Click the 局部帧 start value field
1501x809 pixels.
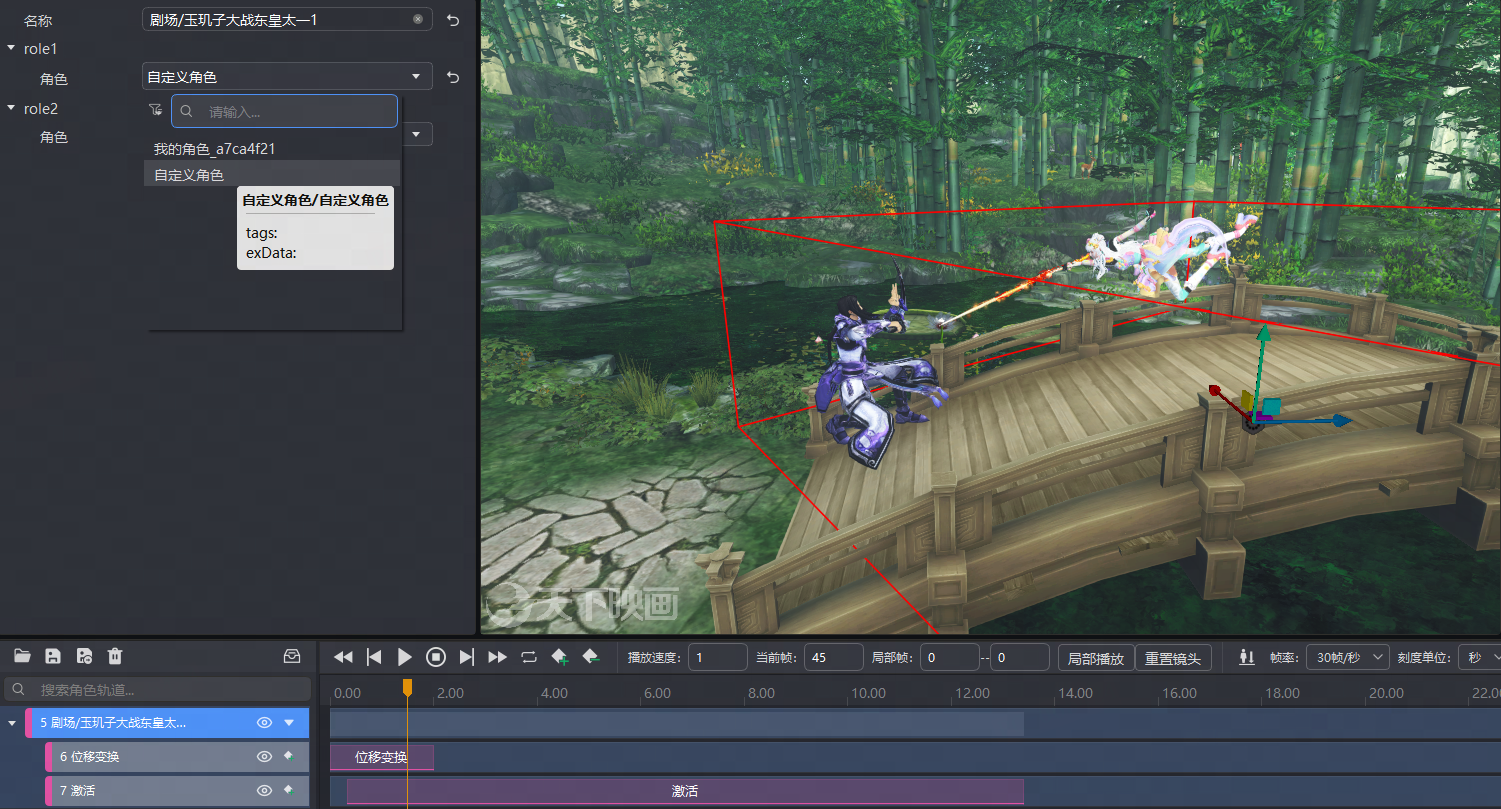(x=950, y=657)
